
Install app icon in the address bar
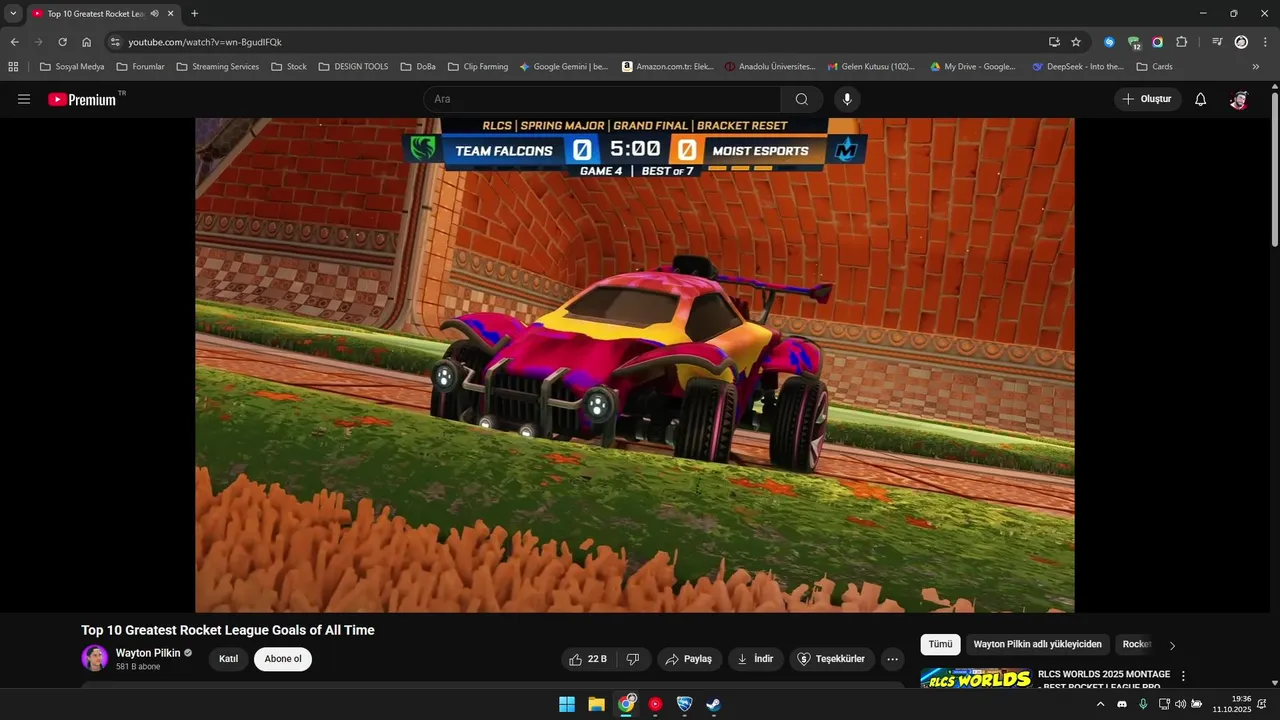click(1054, 42)
